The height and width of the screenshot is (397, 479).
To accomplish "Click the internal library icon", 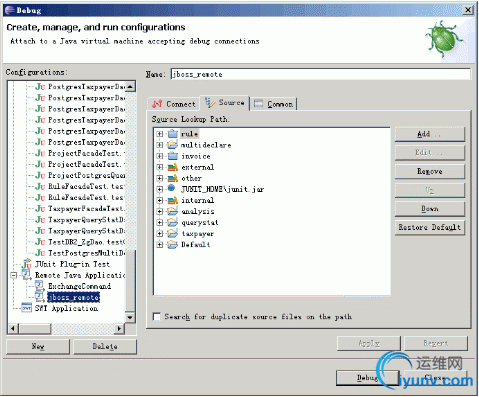I will pos(173,200).
